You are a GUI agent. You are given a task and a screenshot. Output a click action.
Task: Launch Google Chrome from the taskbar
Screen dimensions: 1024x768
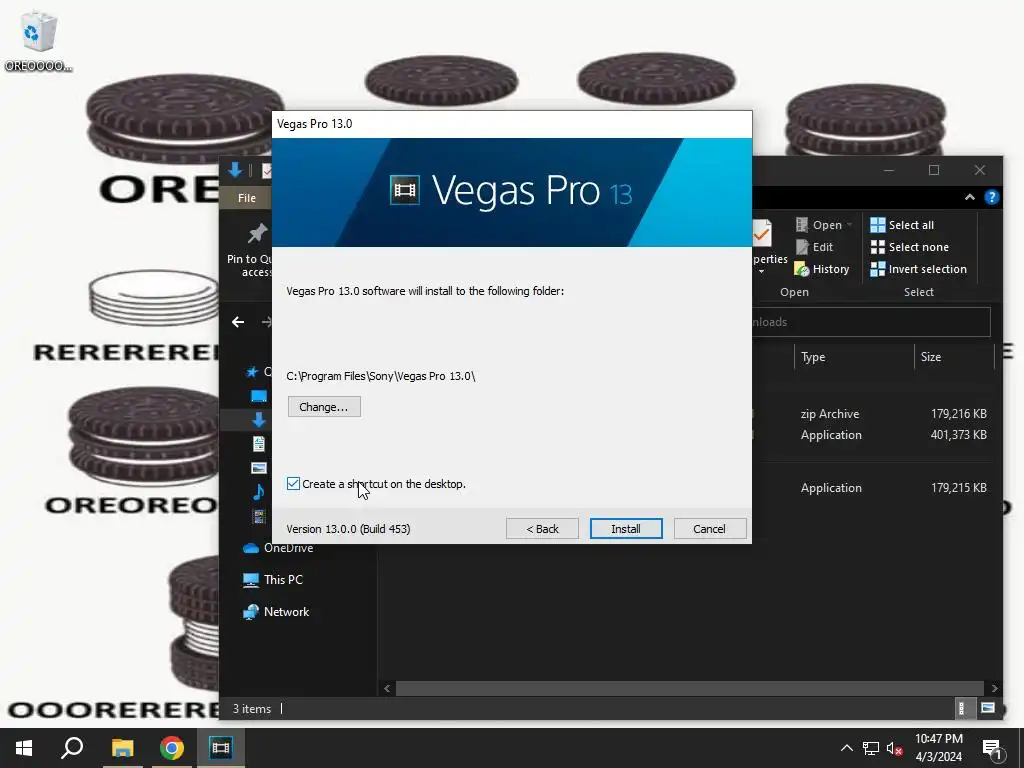click(172, 748)
